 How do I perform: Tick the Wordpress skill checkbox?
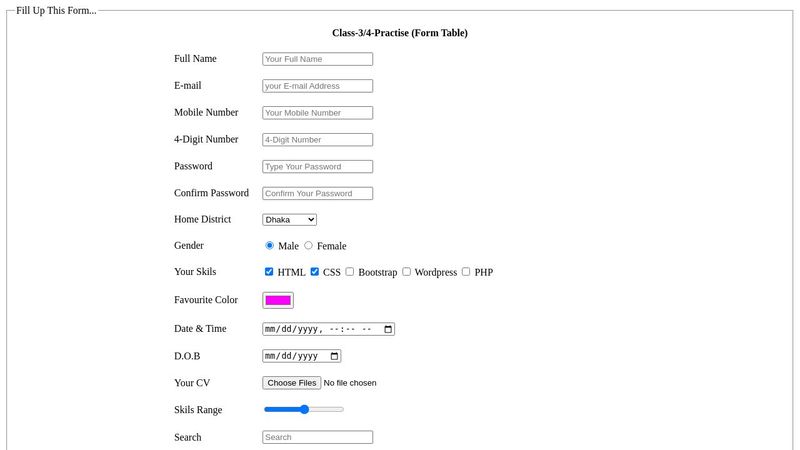coord(406,272)
